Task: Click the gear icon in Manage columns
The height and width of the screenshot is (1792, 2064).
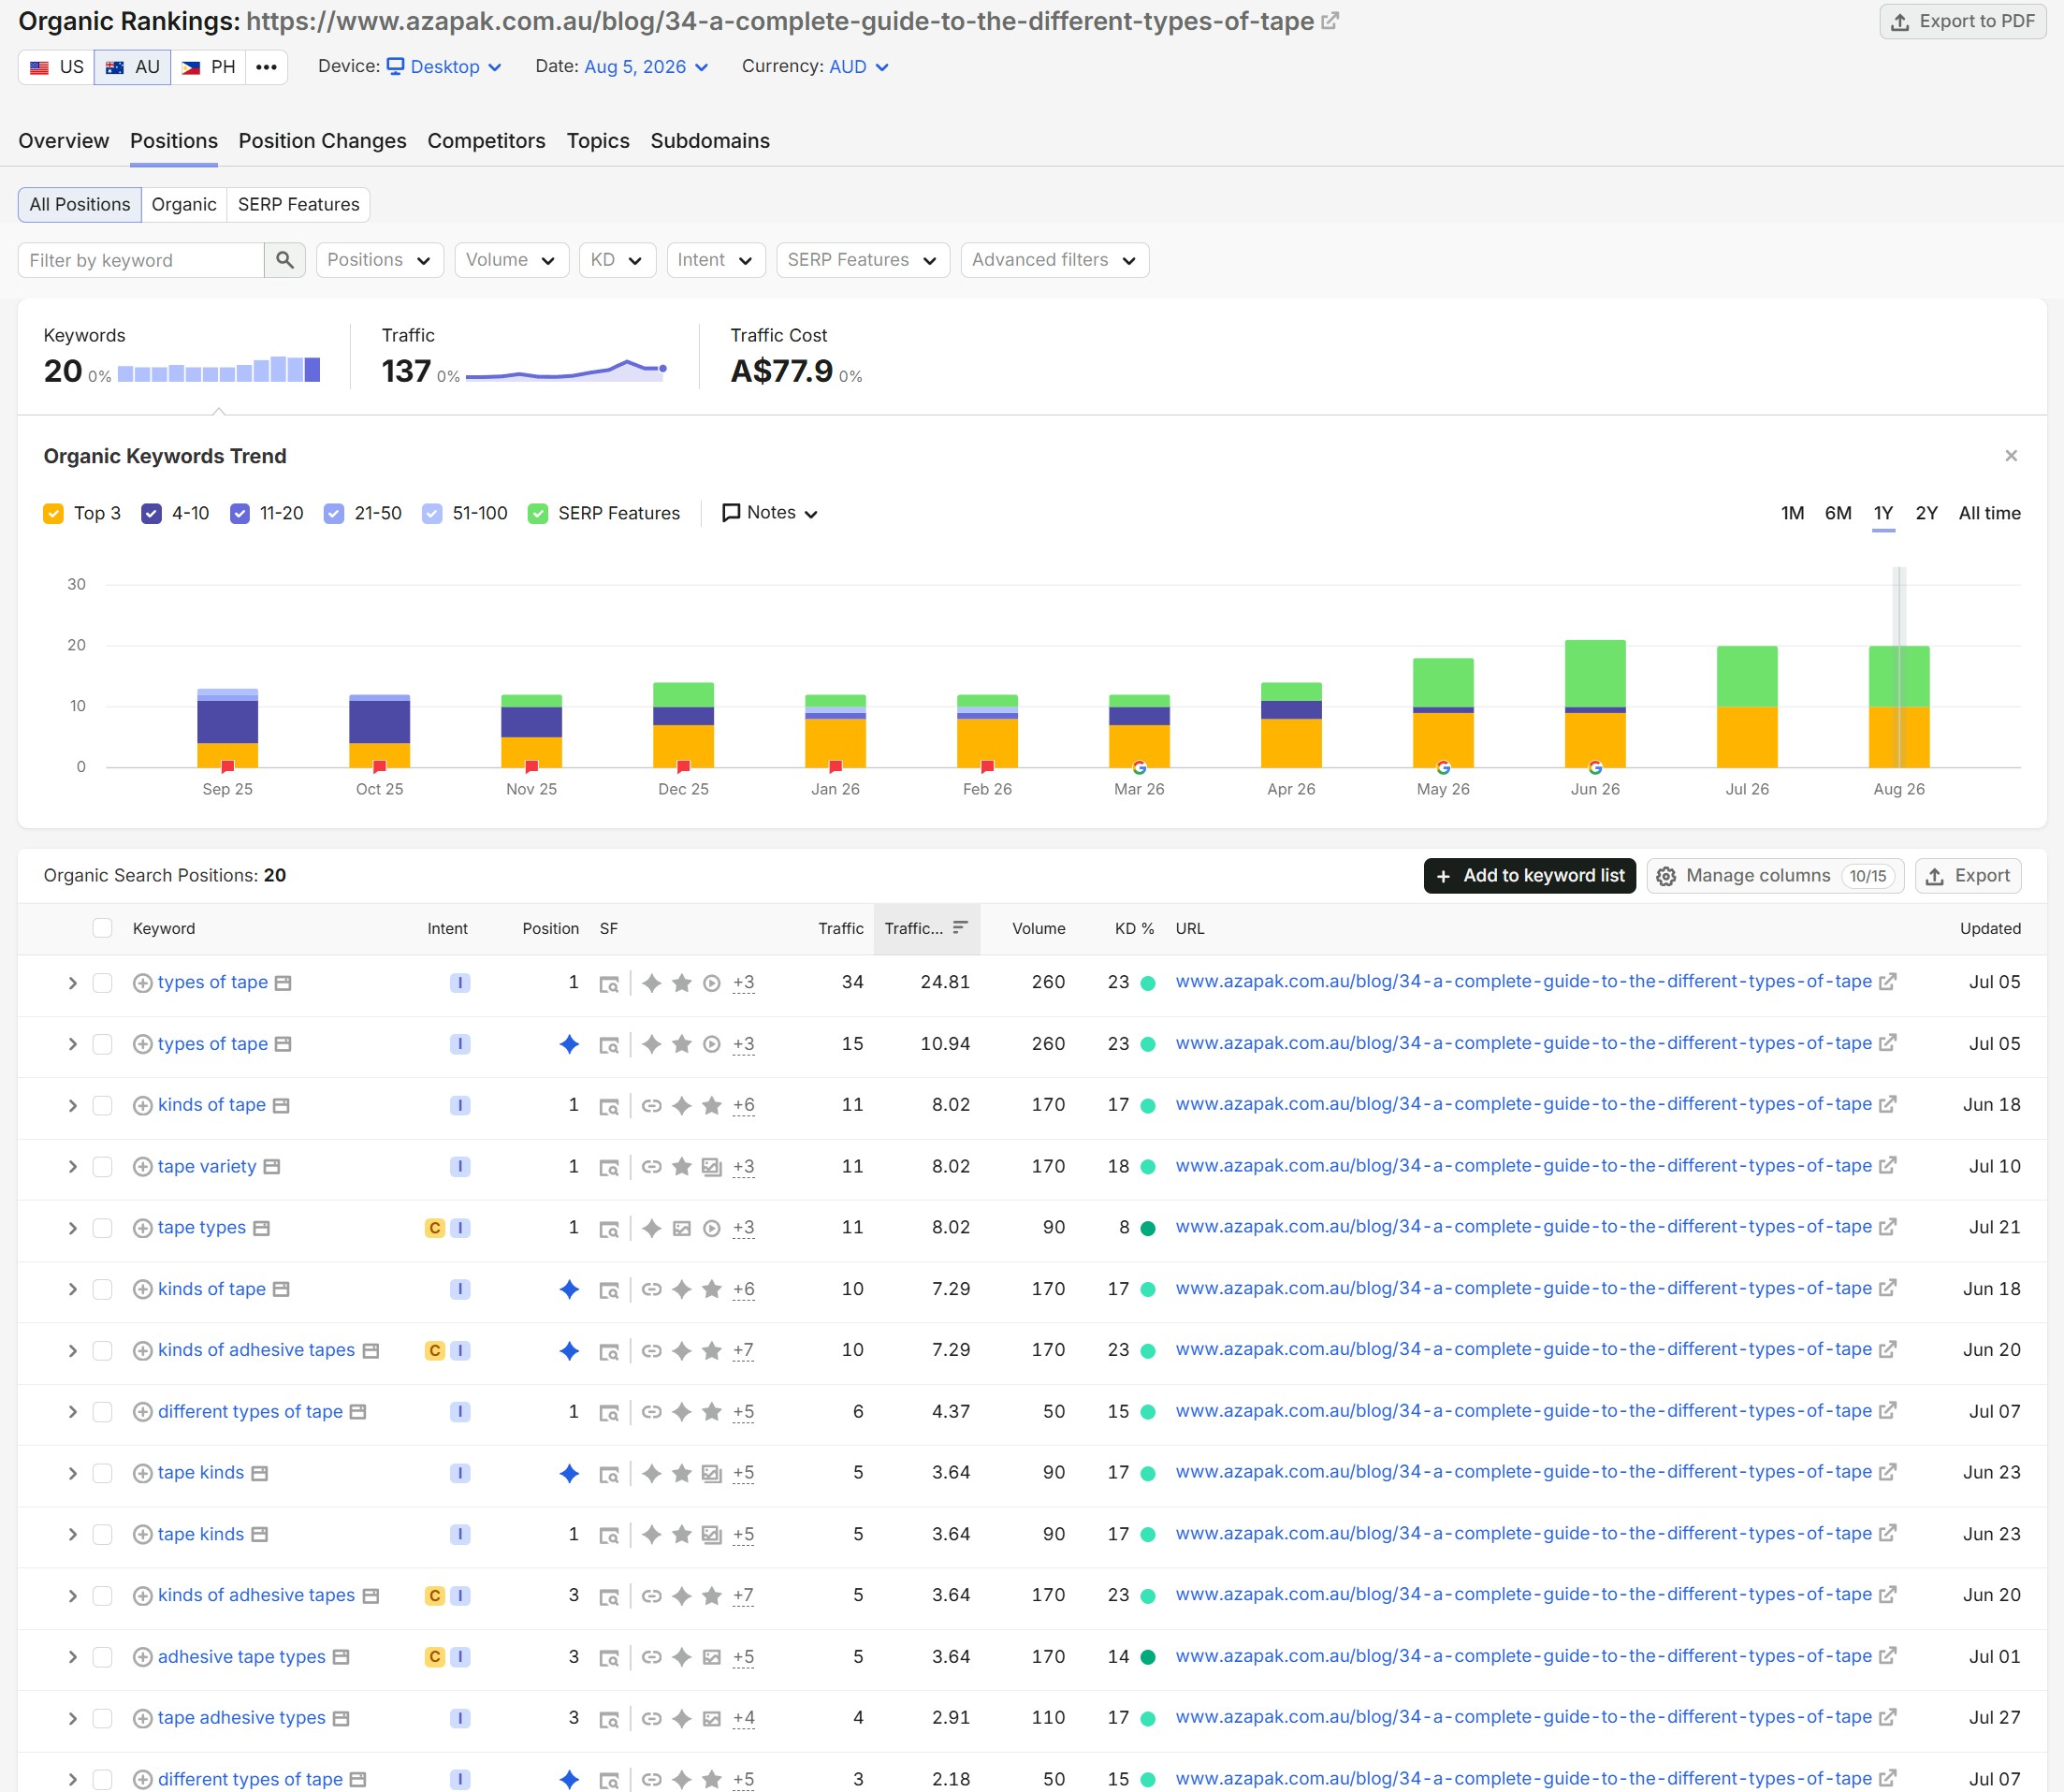Action: 1666,876
